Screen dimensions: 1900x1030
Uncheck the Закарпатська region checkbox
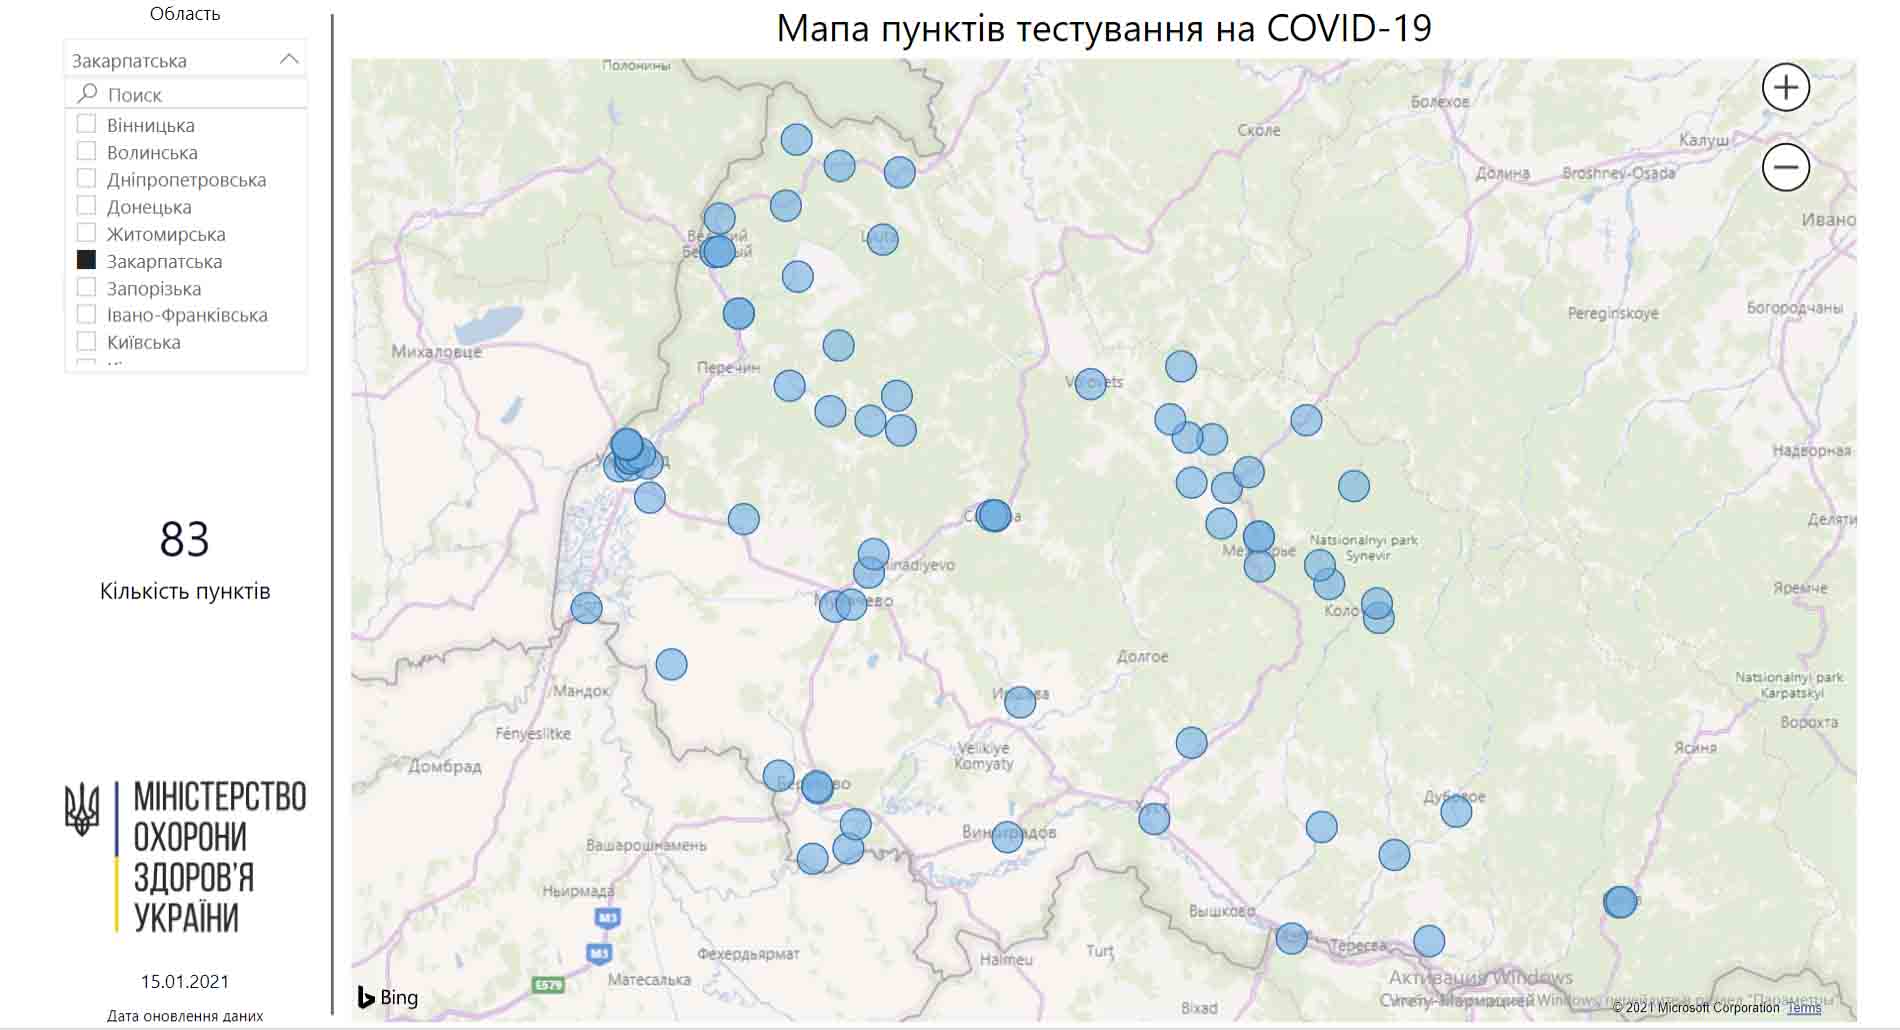87,260
